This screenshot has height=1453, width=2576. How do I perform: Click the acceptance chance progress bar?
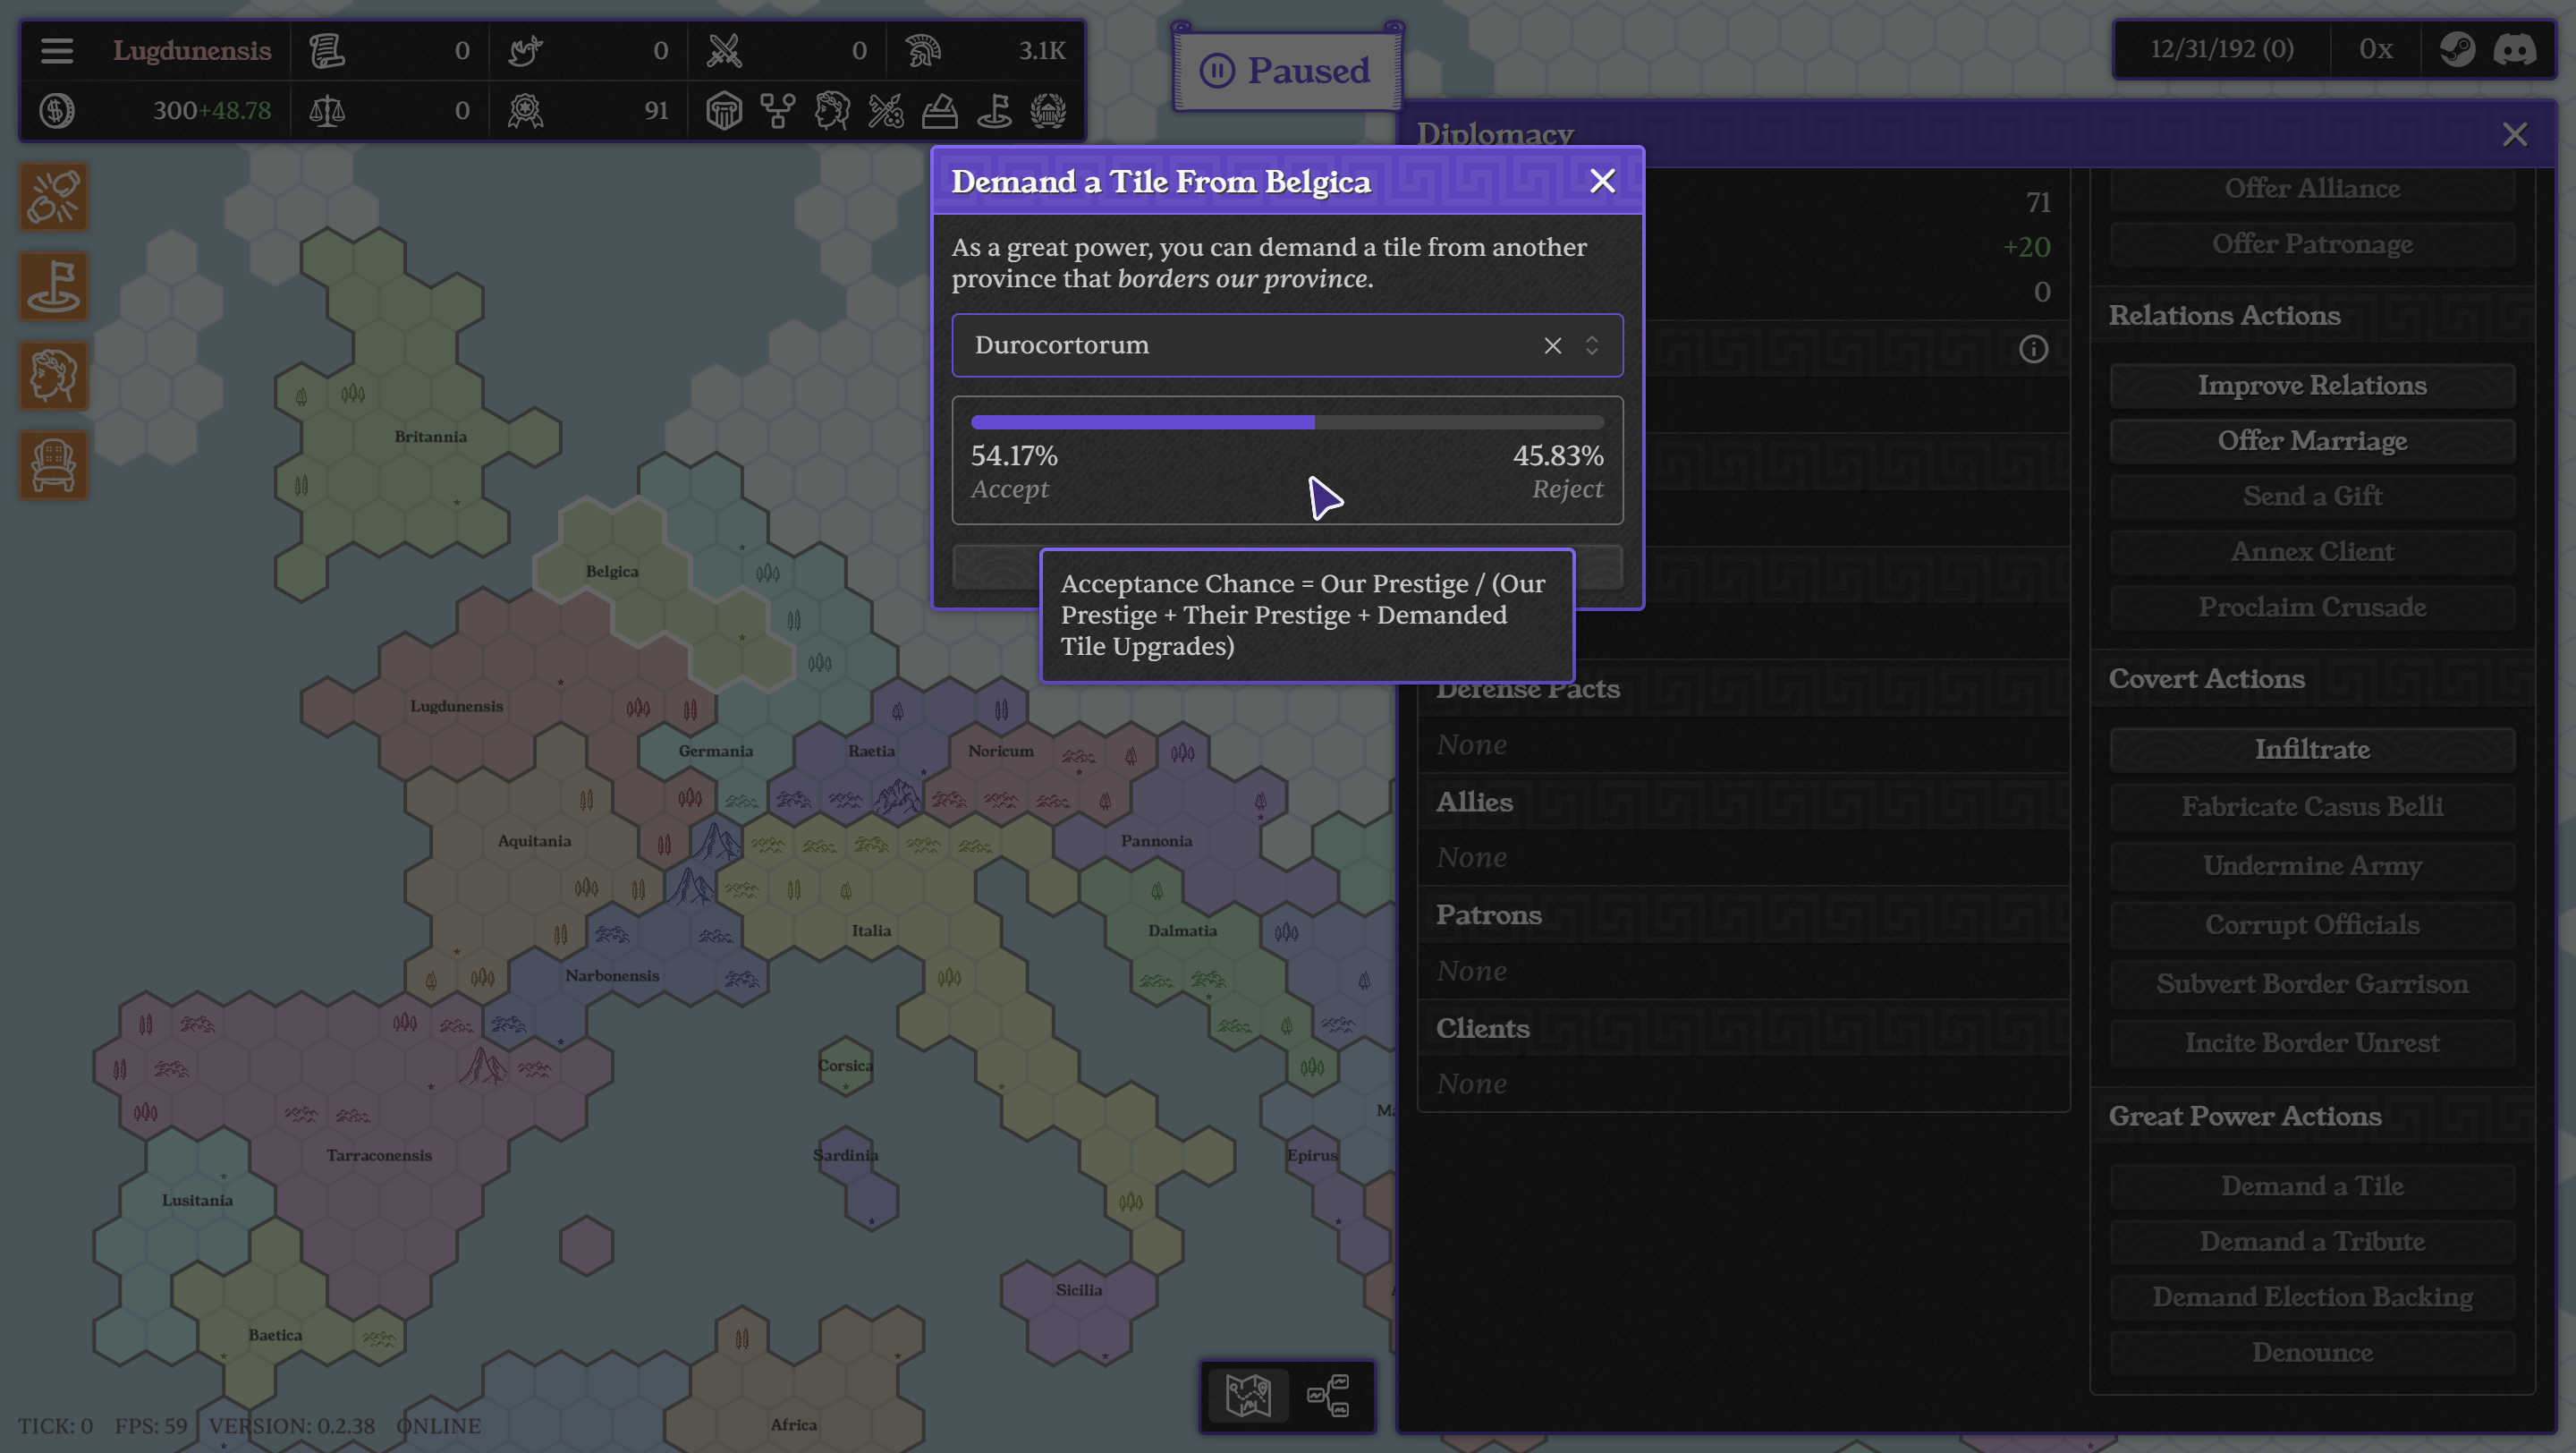[x=1287, y=422]
